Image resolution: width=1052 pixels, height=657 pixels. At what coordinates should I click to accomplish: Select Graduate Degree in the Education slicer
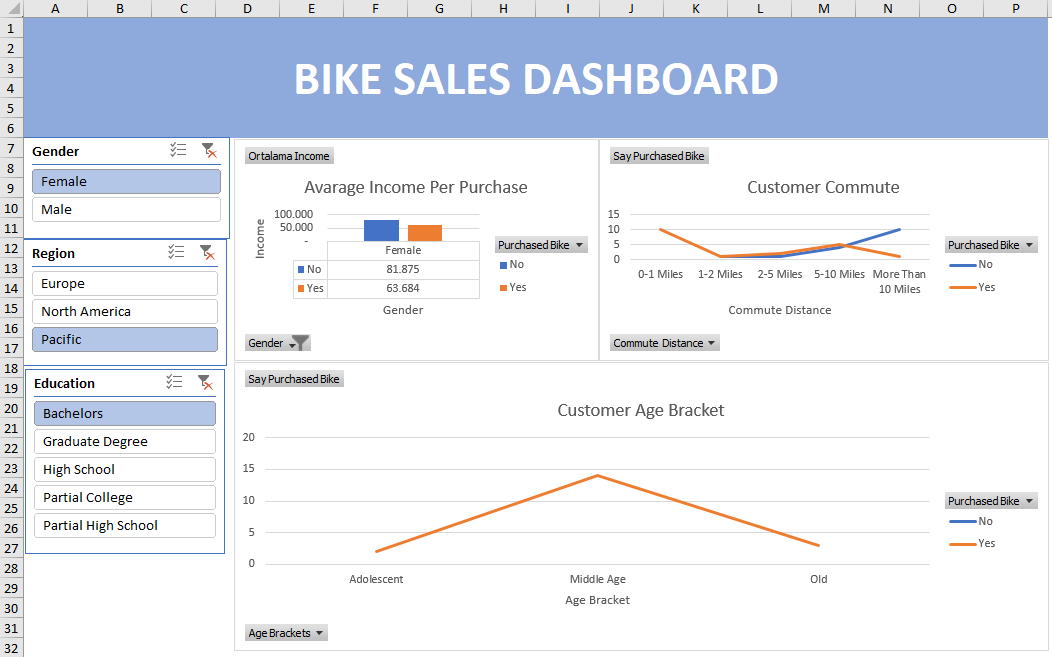(125, 441)
